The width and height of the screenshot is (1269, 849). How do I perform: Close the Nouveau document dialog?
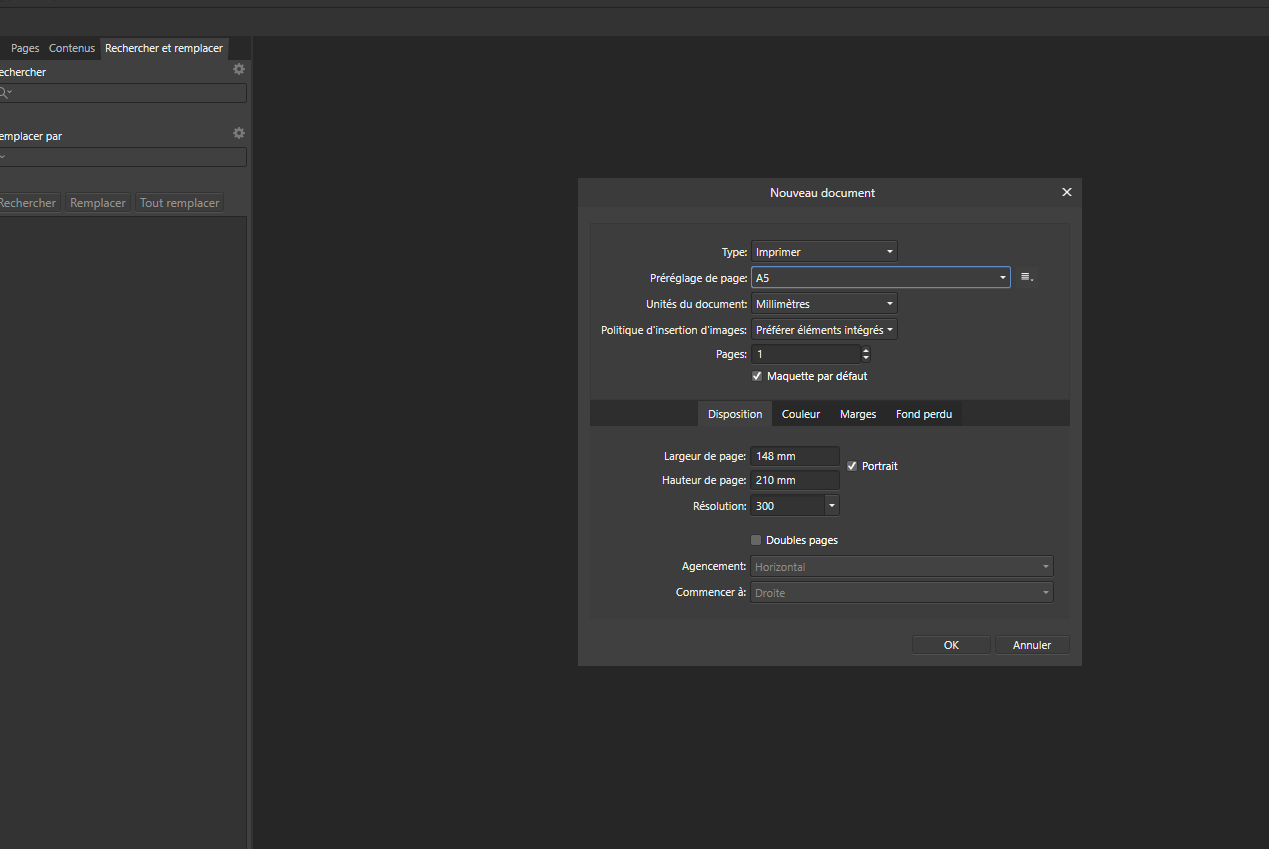tap(1066, 192)
